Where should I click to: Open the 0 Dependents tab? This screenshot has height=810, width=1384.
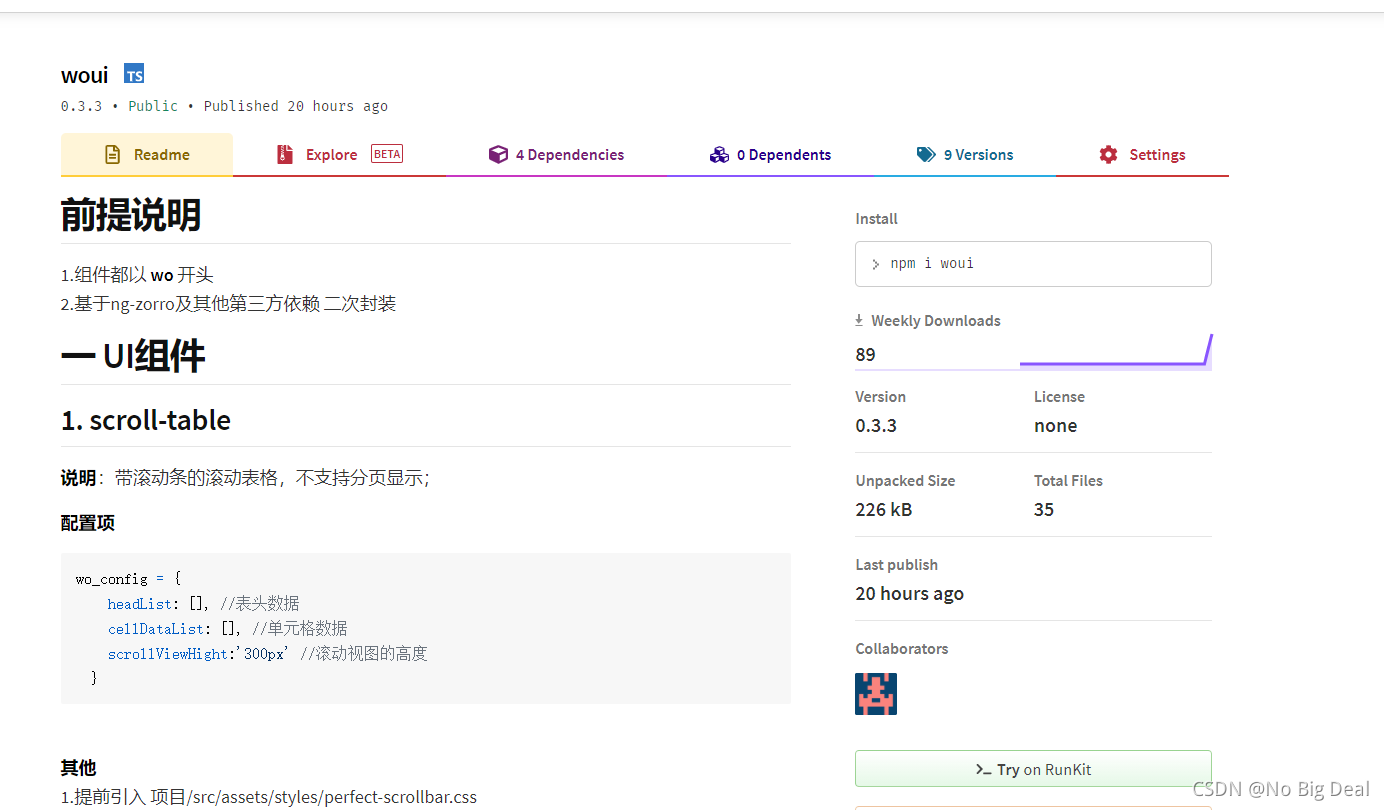point(770,155)
